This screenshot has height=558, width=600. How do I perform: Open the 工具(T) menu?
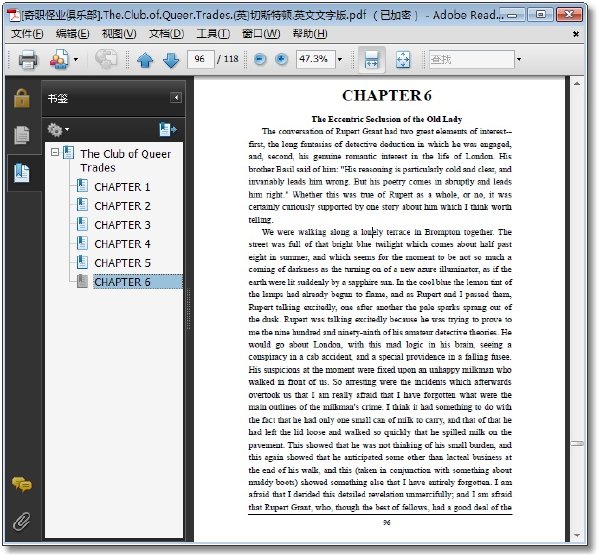click(213, 34)
